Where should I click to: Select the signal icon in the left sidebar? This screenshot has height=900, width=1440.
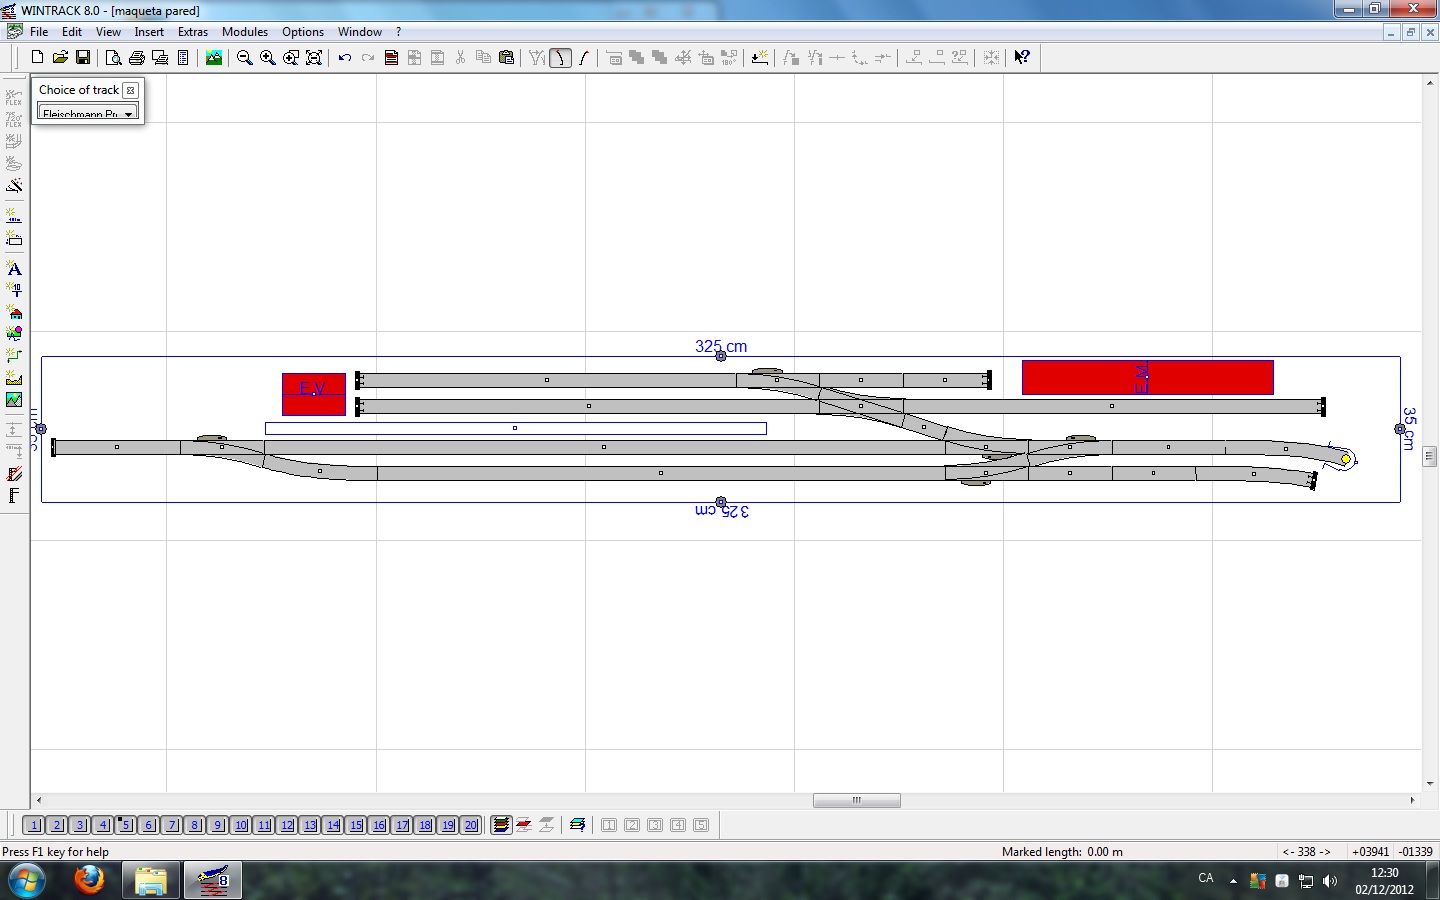click(14, 290)
